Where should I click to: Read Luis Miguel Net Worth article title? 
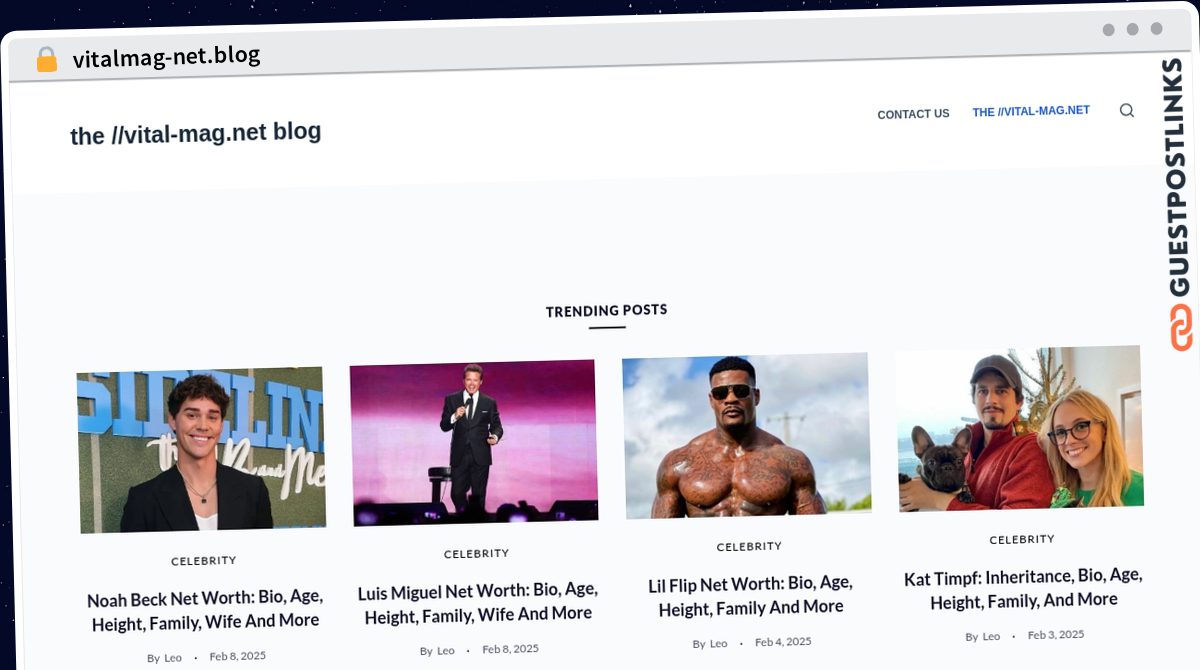478,603
